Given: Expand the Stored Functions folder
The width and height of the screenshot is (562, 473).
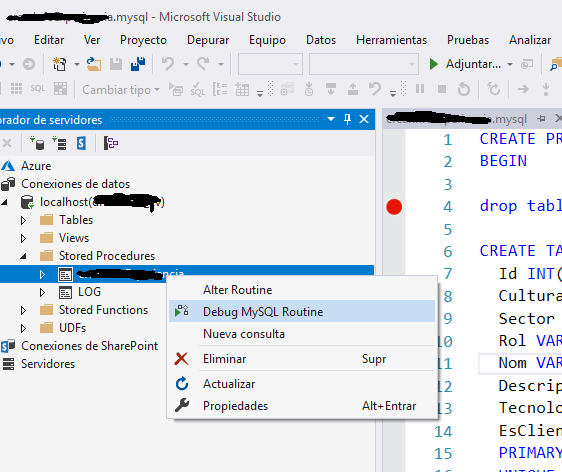Looking at the screenshot, I should click(23, 310).
